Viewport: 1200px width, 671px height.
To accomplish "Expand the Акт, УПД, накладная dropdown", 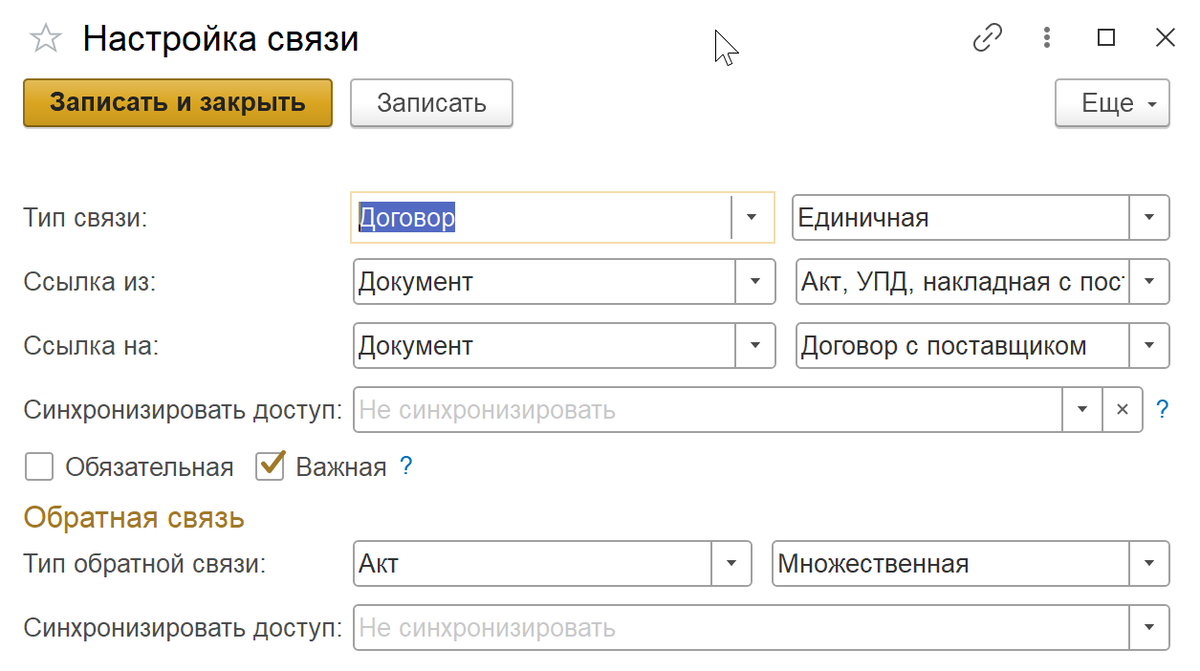I will coord(1149,282).
